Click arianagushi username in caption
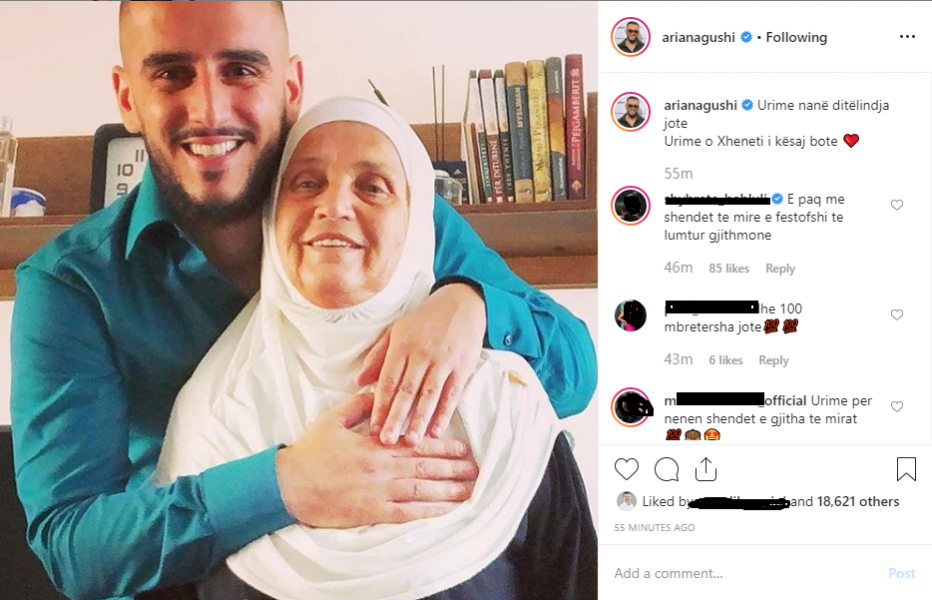 point(700,105)
